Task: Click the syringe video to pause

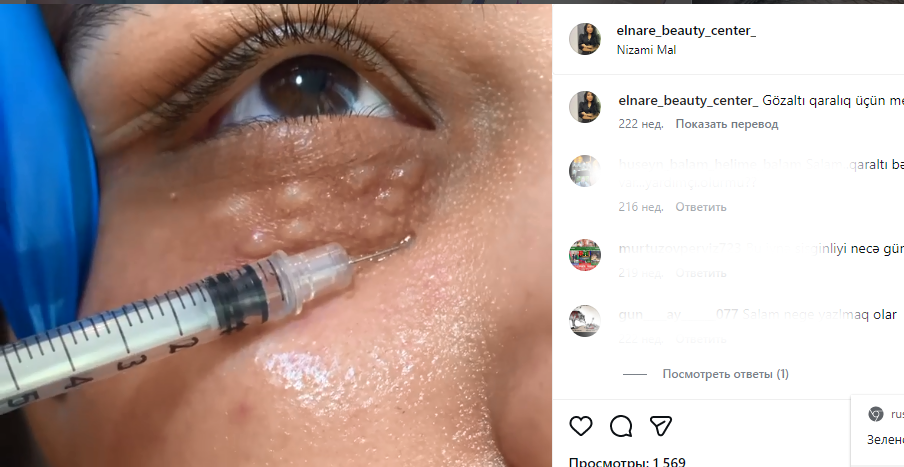Action: pos(275,233)
